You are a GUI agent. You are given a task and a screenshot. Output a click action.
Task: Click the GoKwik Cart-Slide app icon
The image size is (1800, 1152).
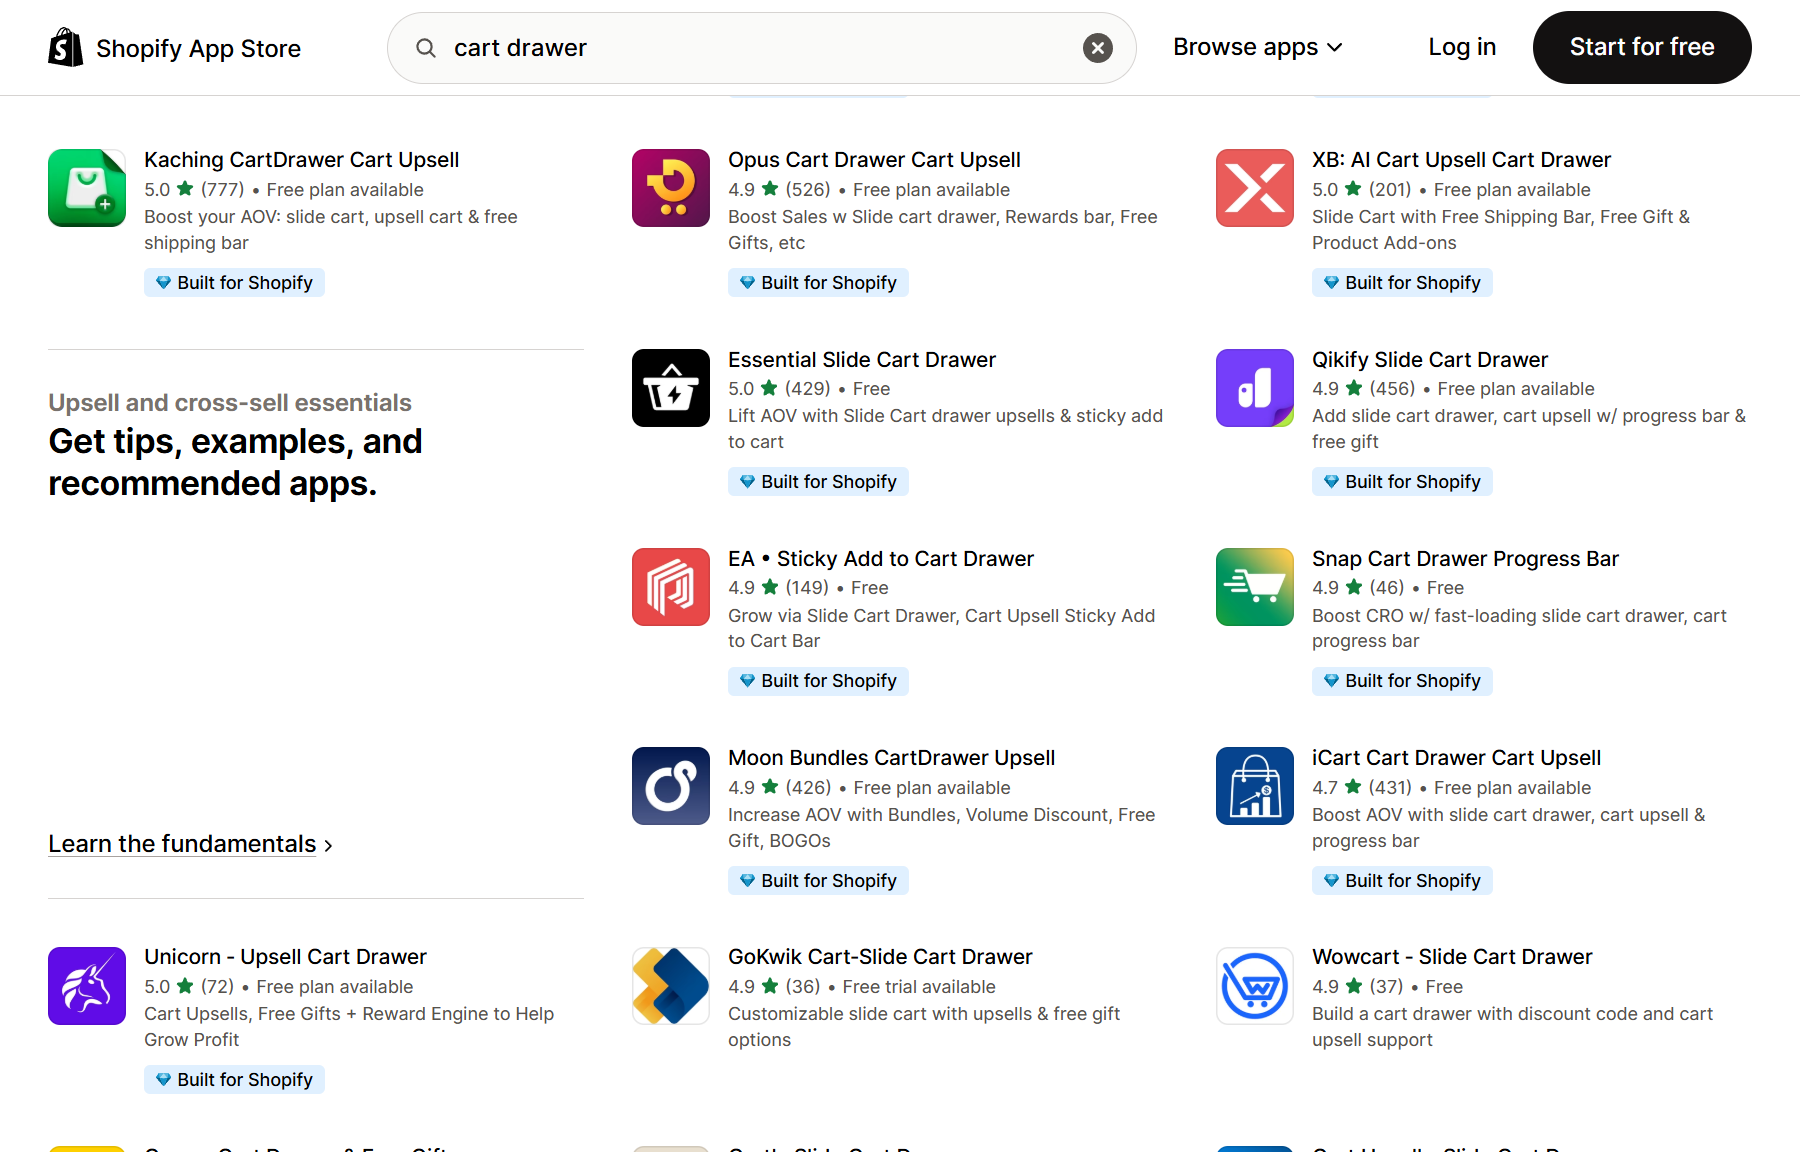tap(670, 986)
